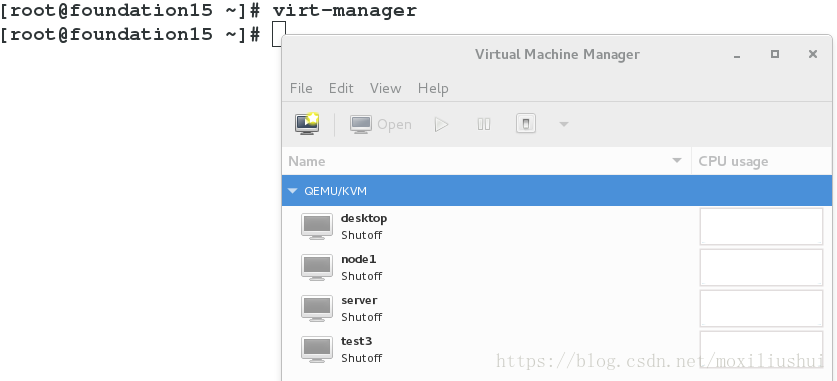
Task: Click the desktop VM monitor icon
Action: (x=317, y=227)
